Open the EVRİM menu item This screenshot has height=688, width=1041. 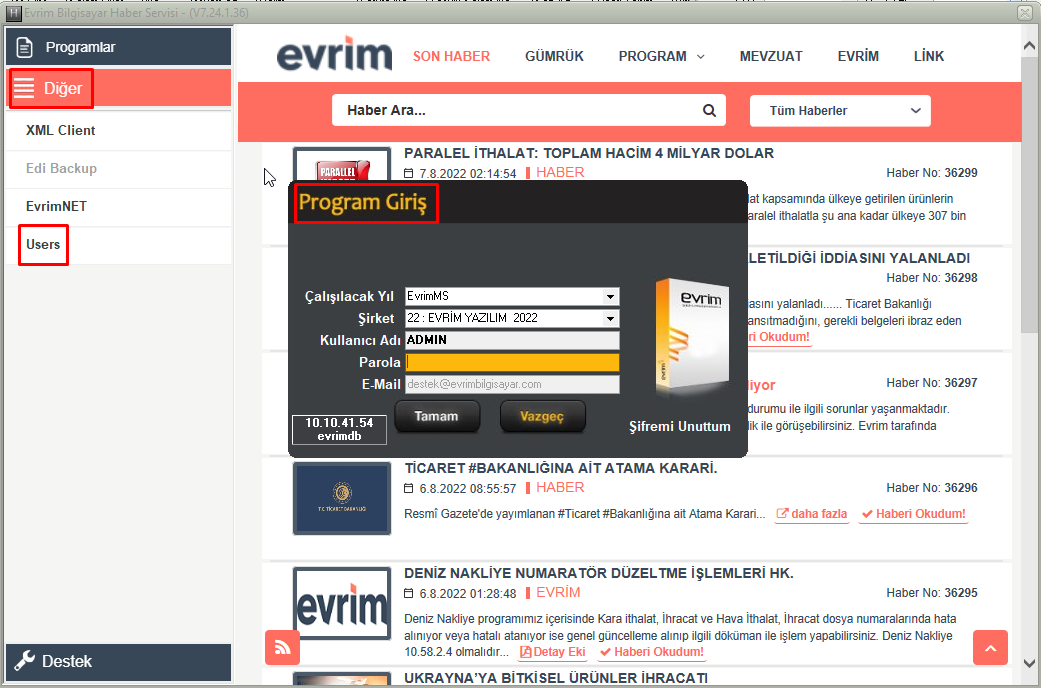click(x=858, y=56)
